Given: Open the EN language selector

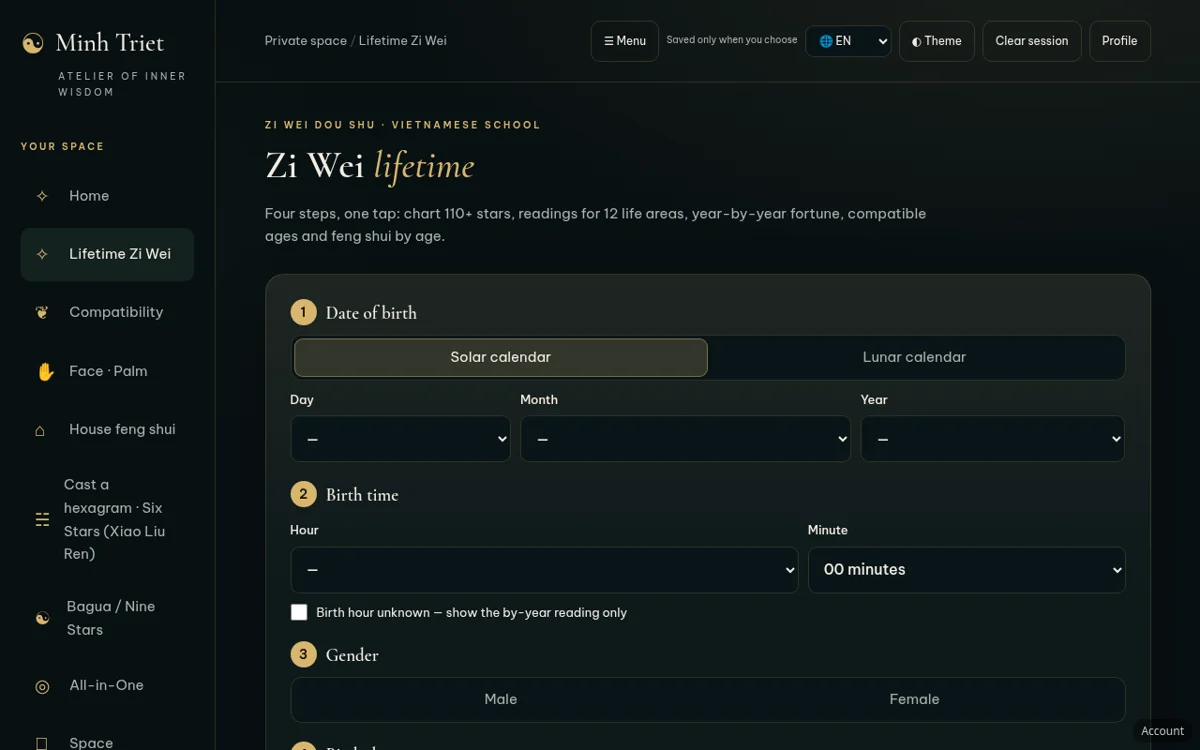Looking at the screenshot, I should coord(848,41).
